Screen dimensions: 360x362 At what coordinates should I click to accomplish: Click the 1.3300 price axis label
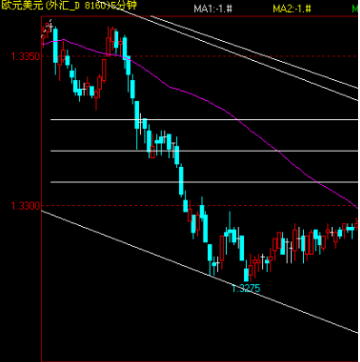point(26,206)
